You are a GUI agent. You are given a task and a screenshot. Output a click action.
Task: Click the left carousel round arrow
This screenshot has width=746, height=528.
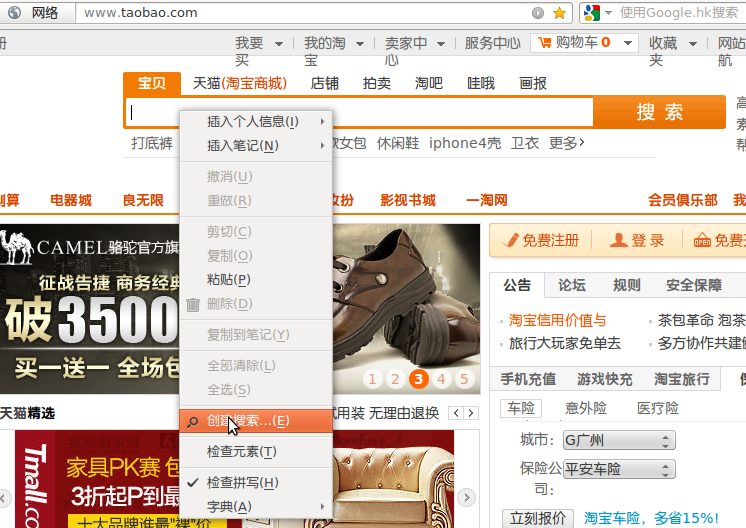[x=3, y=498]
